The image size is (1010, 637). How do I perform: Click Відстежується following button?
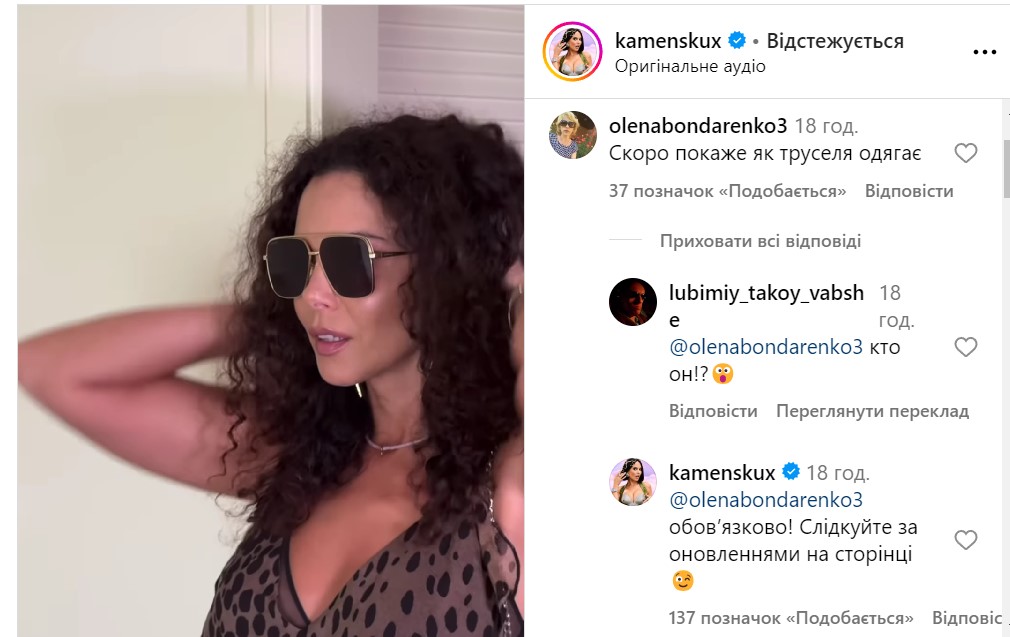coord(835,41)
